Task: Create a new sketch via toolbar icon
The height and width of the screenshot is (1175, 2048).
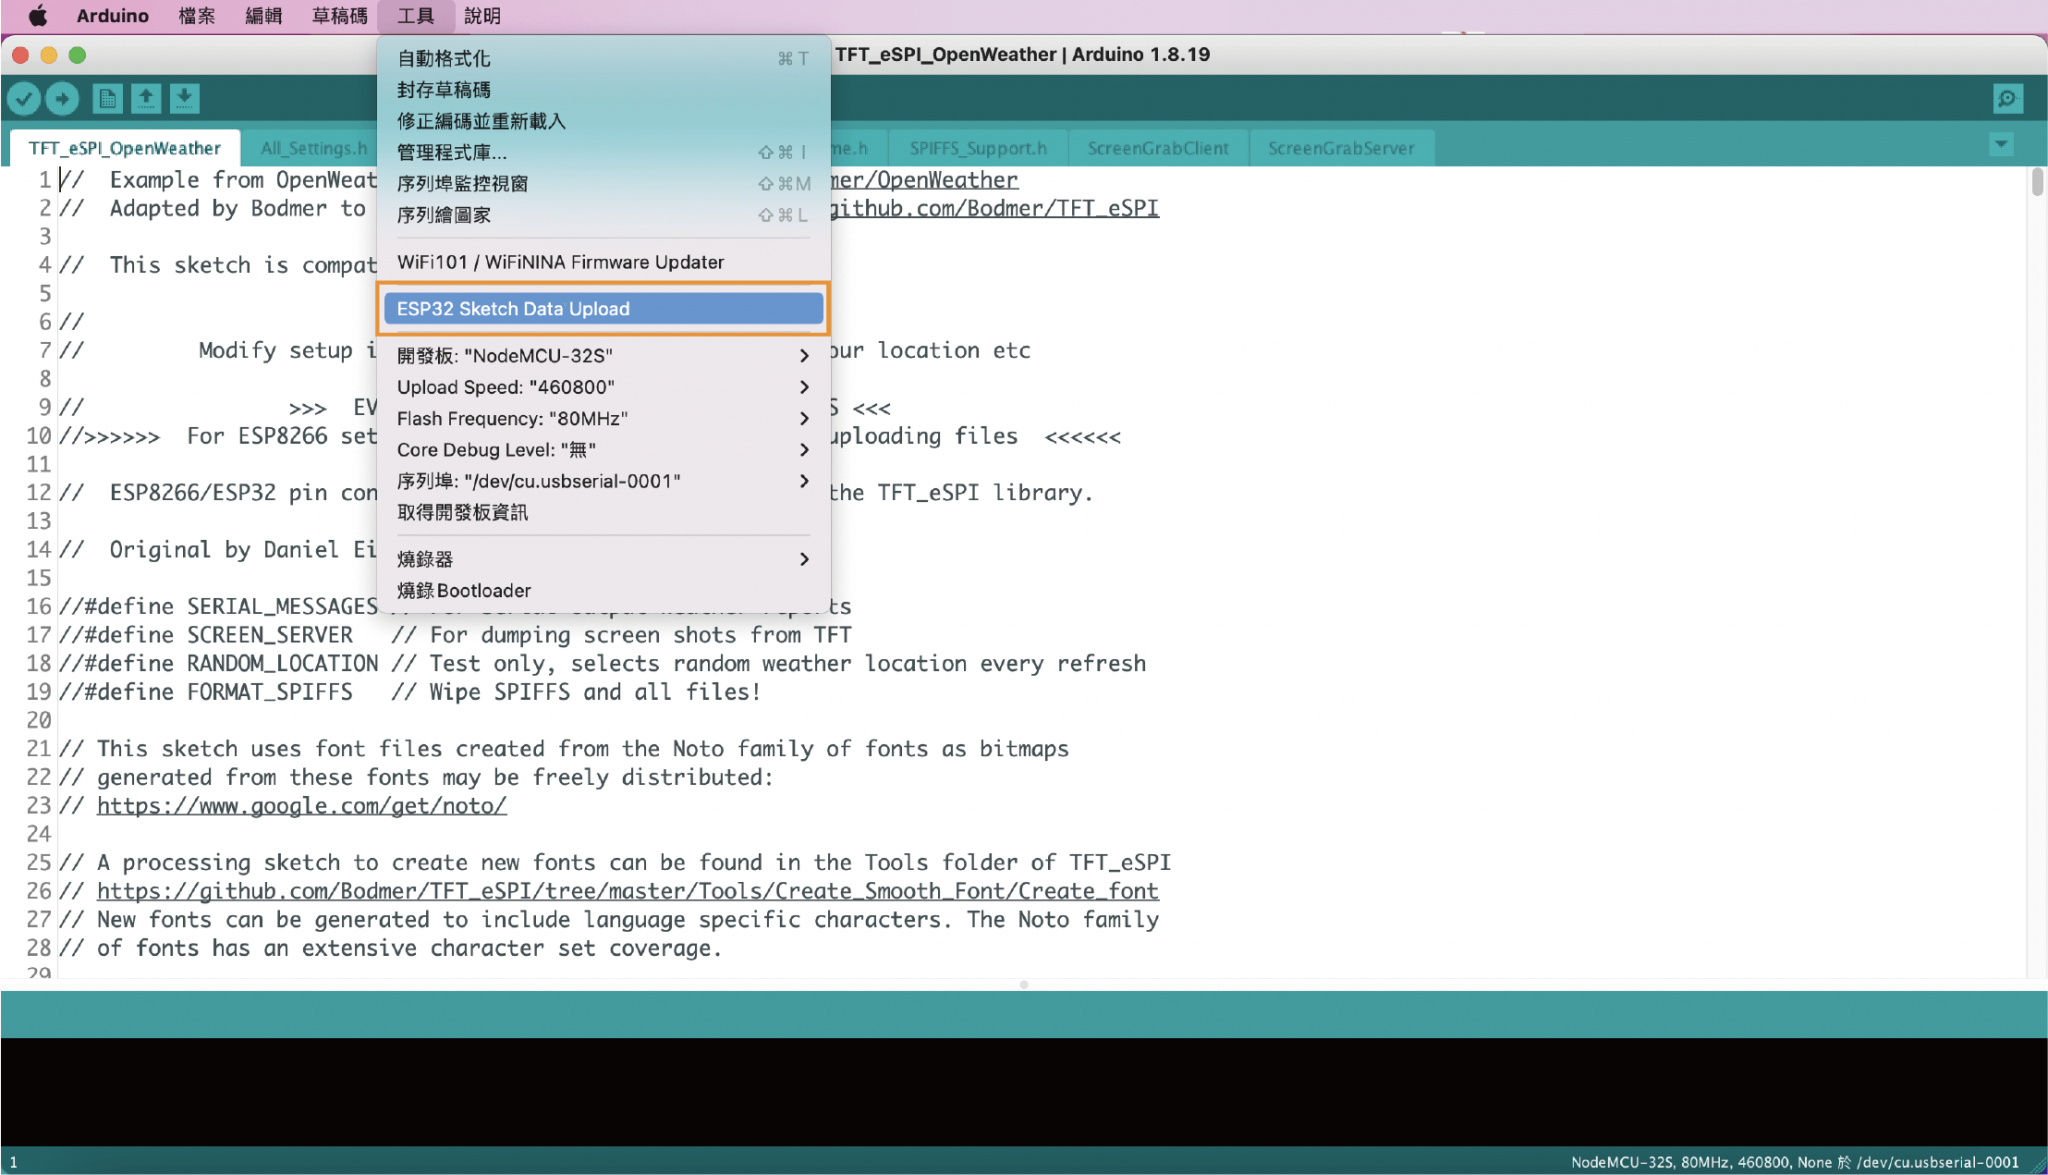Action: [x=107, y=98]
